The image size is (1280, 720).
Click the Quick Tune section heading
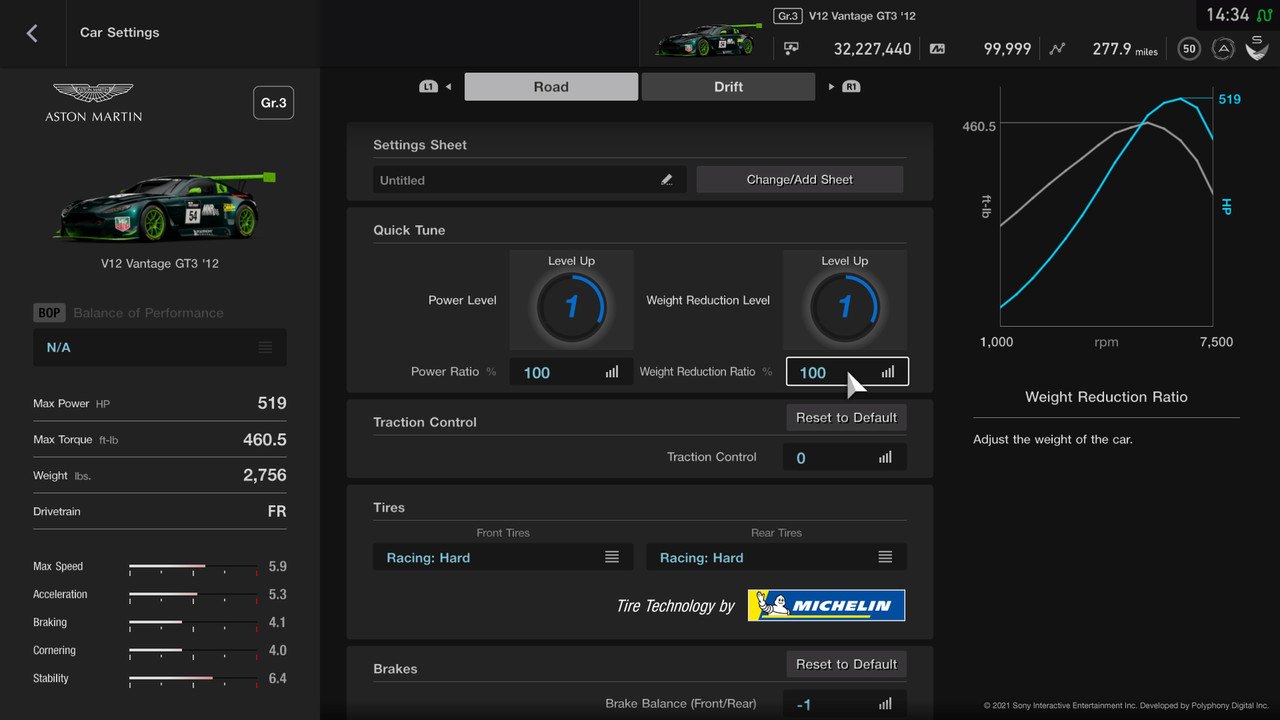(x=409, y=230)
